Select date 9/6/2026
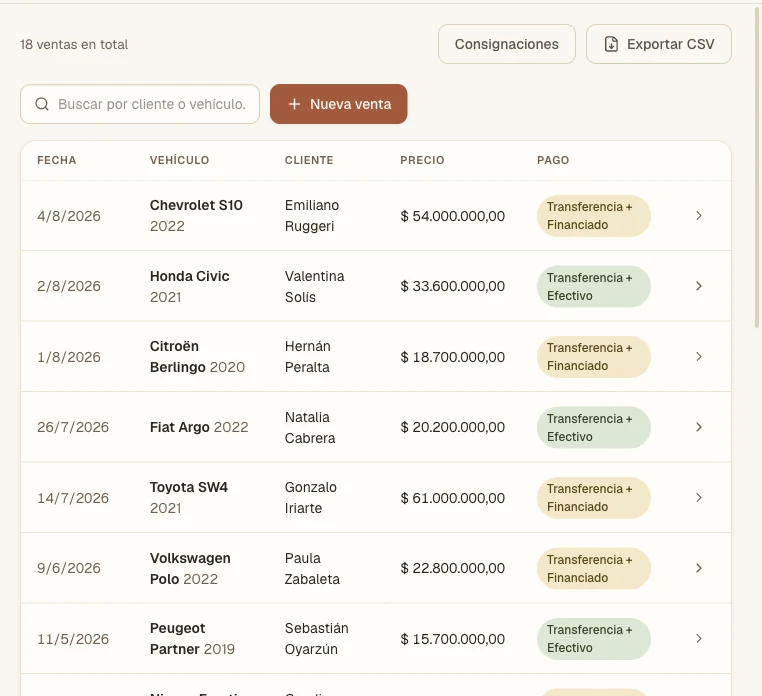Image resolution: width=762 pixels, height=696 pixels. coord(69,568)
